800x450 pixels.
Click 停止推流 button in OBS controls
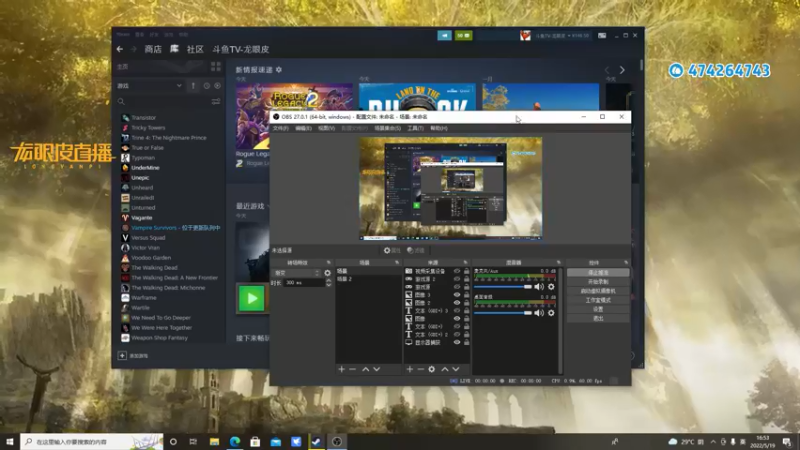[598, 272]
